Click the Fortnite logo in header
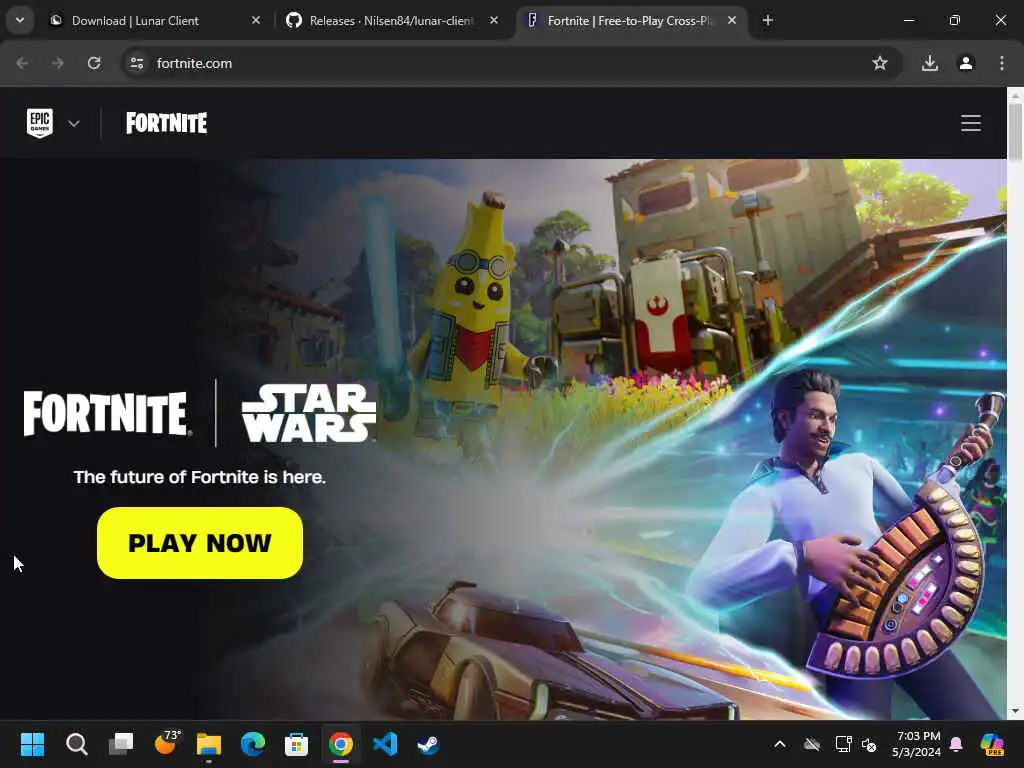 pyautogui.click(x=167, y=123)
